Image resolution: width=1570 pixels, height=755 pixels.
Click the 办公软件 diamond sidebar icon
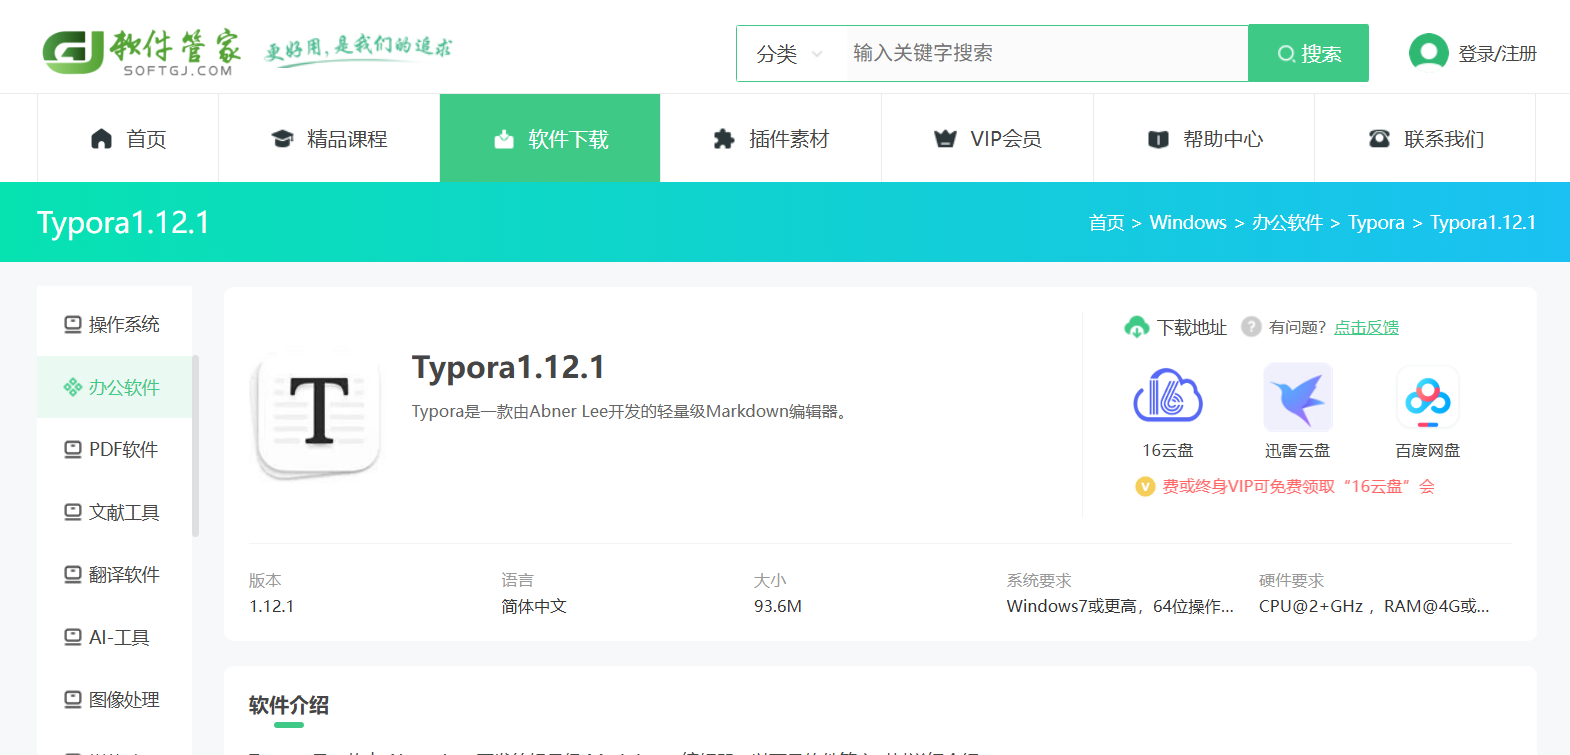73,387
